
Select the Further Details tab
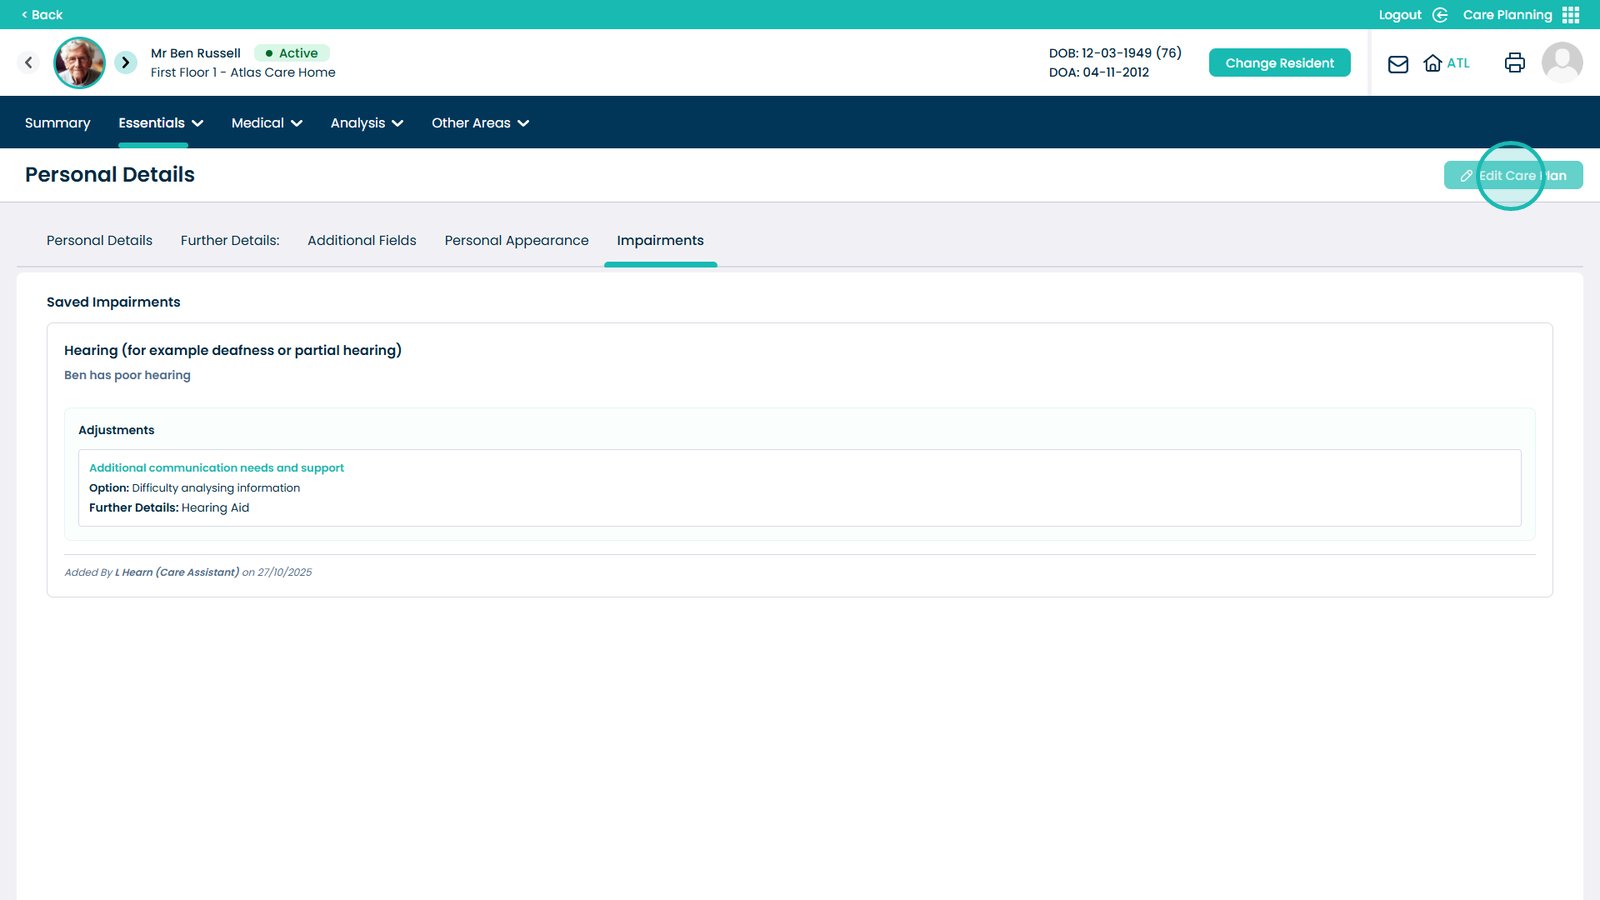click(230, 240)
